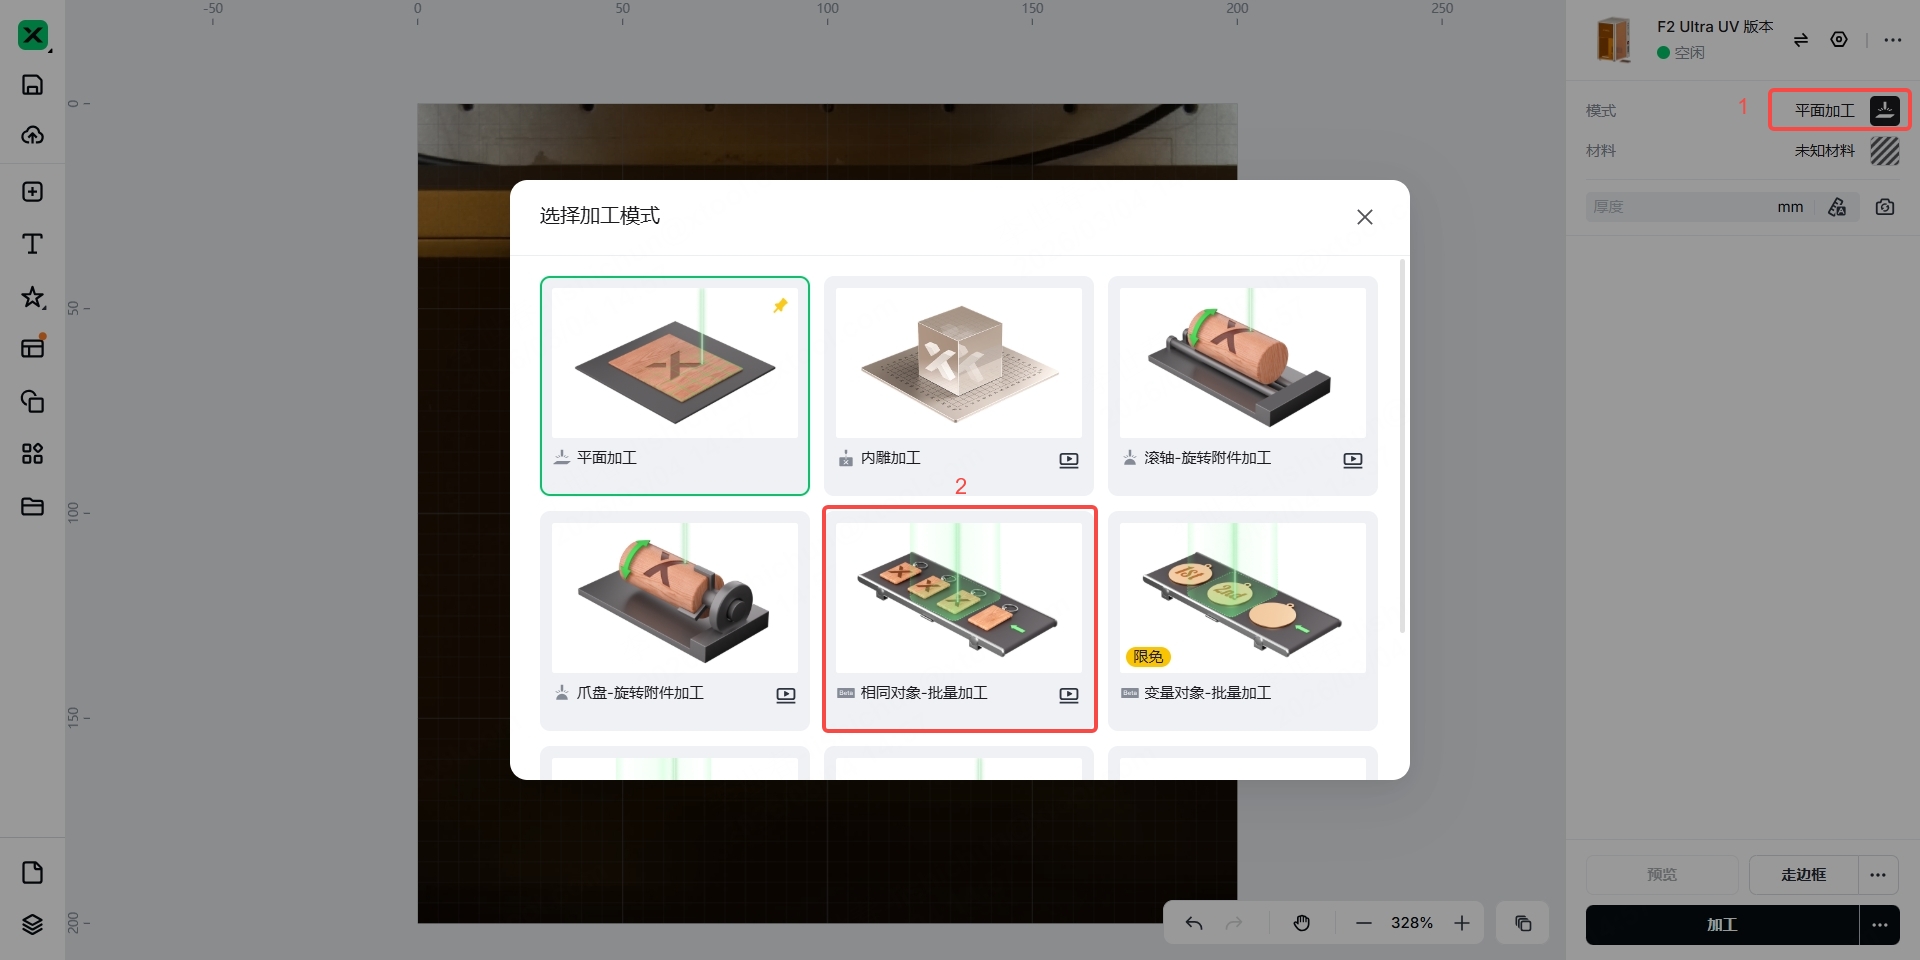Select the 平面加工 mode card
This screenshot has height=960, width=1920.
pos(675,386)
